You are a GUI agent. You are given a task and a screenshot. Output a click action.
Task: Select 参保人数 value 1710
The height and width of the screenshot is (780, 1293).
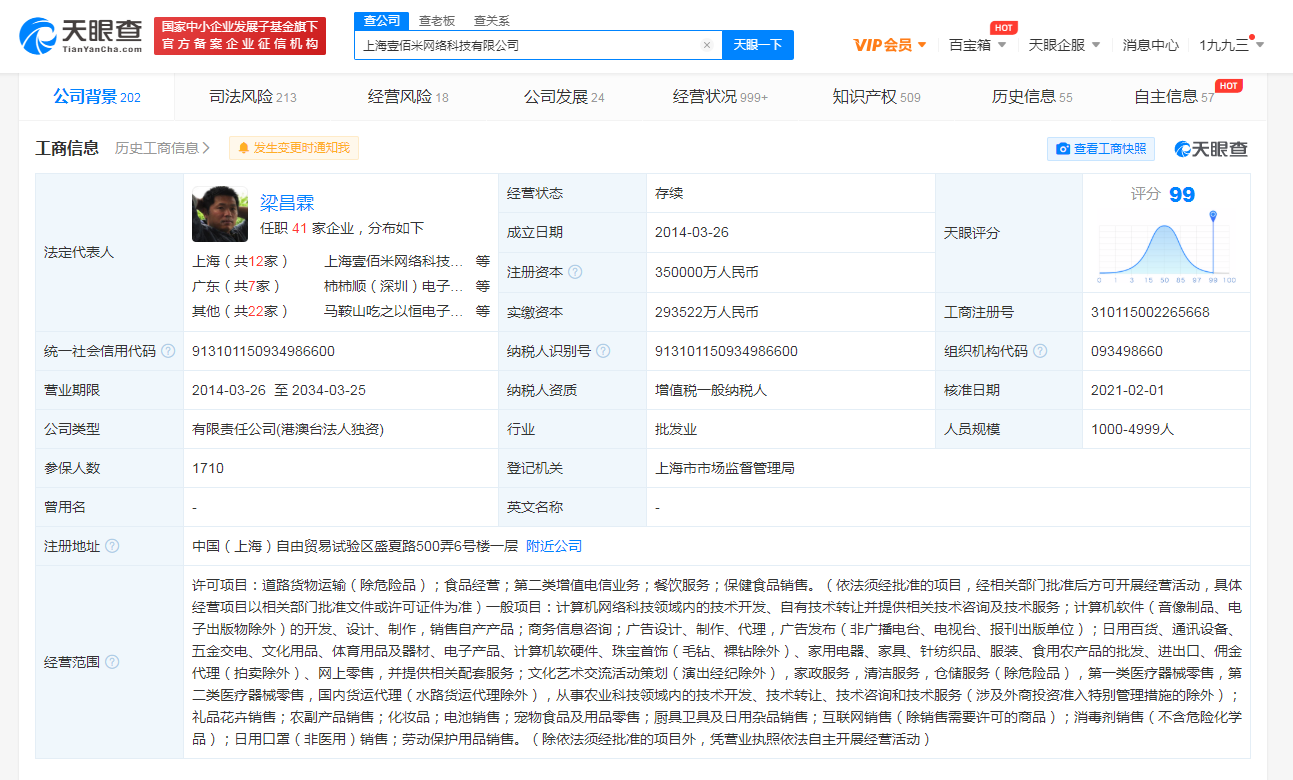click(208, 468)
